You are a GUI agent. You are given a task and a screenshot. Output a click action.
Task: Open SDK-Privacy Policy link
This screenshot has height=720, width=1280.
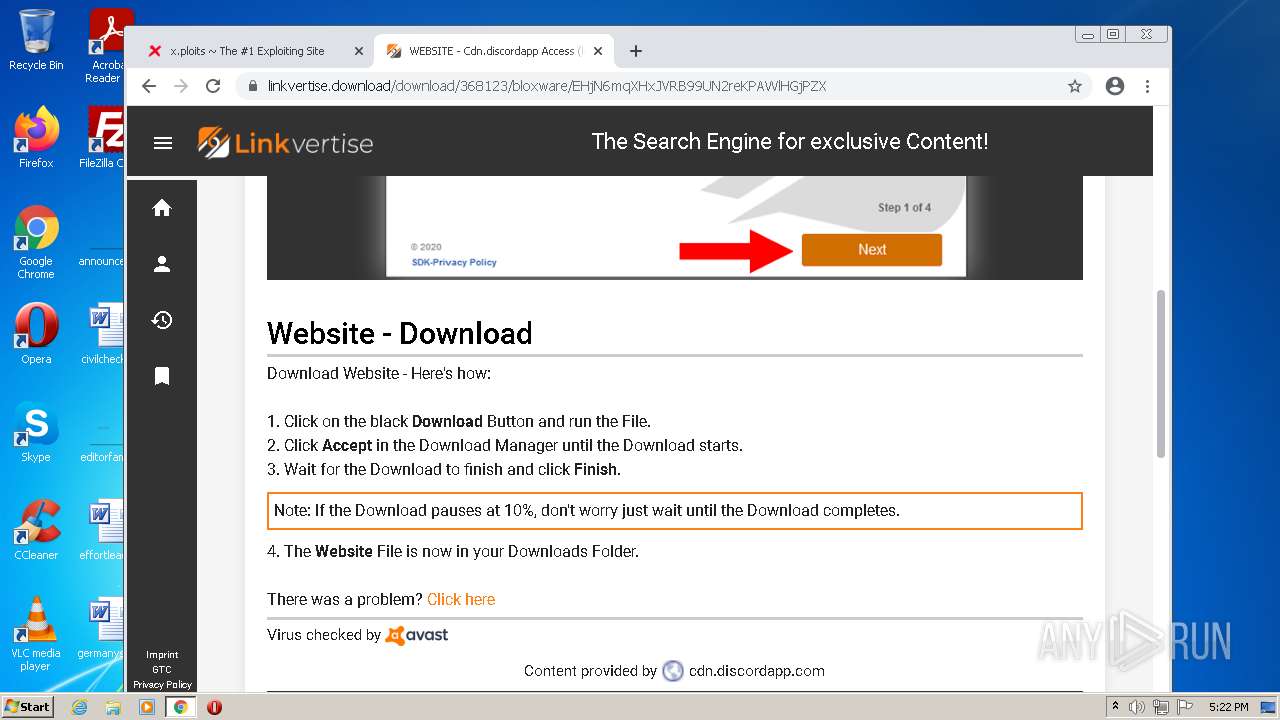[454, 262]
